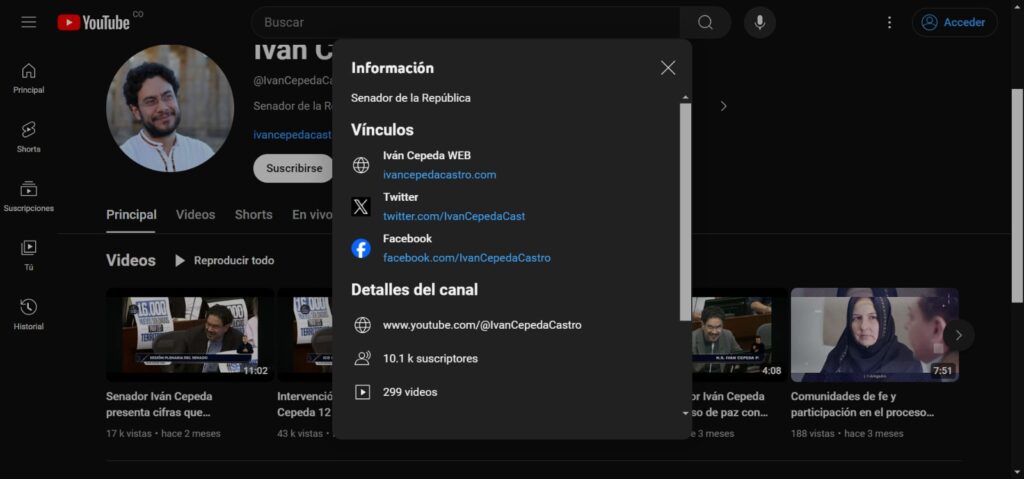Click the www.youtube.com/@IvanCepedaCastro text
The width and height of the screenshot is (1024, 479).
click(x=482, y=325)
